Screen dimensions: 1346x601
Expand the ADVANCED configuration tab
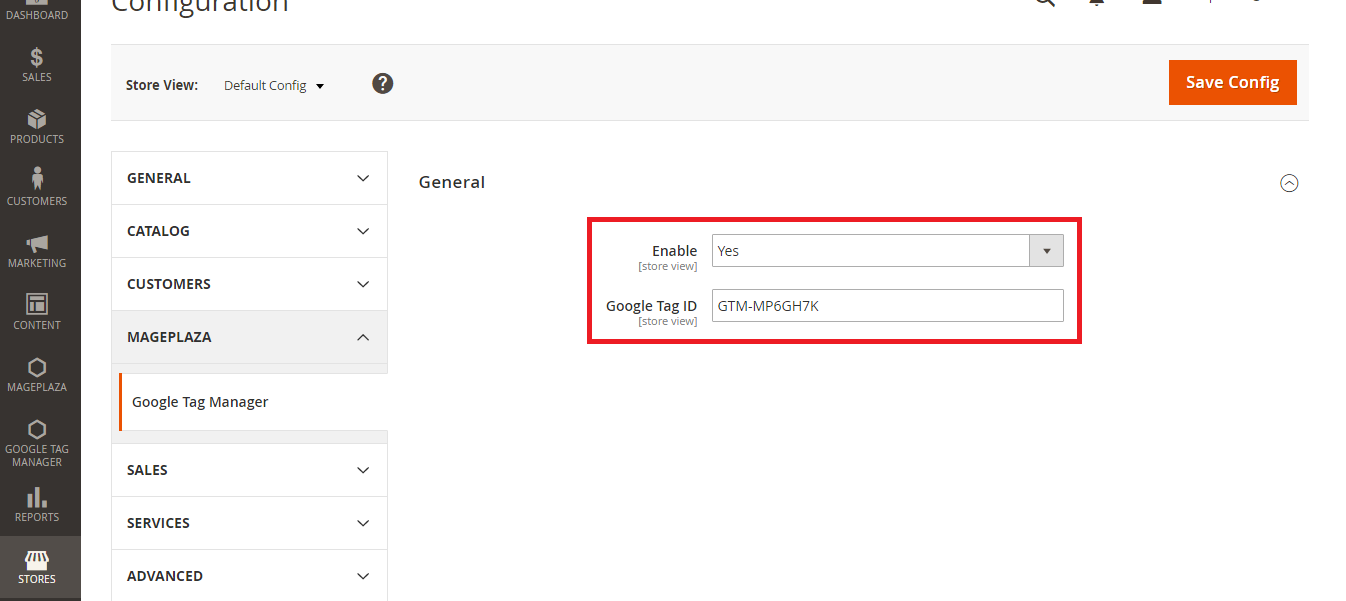(x=249, y=576)
